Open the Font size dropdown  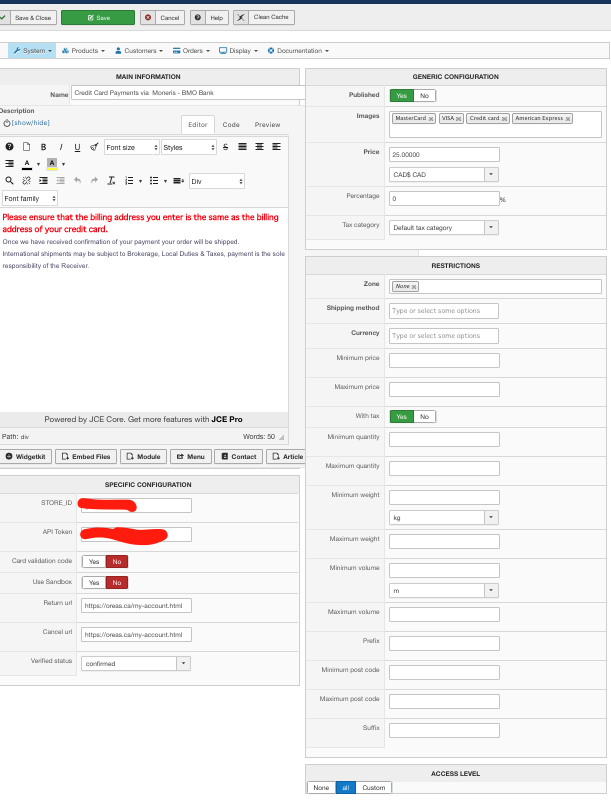click(x=132, y=147)
